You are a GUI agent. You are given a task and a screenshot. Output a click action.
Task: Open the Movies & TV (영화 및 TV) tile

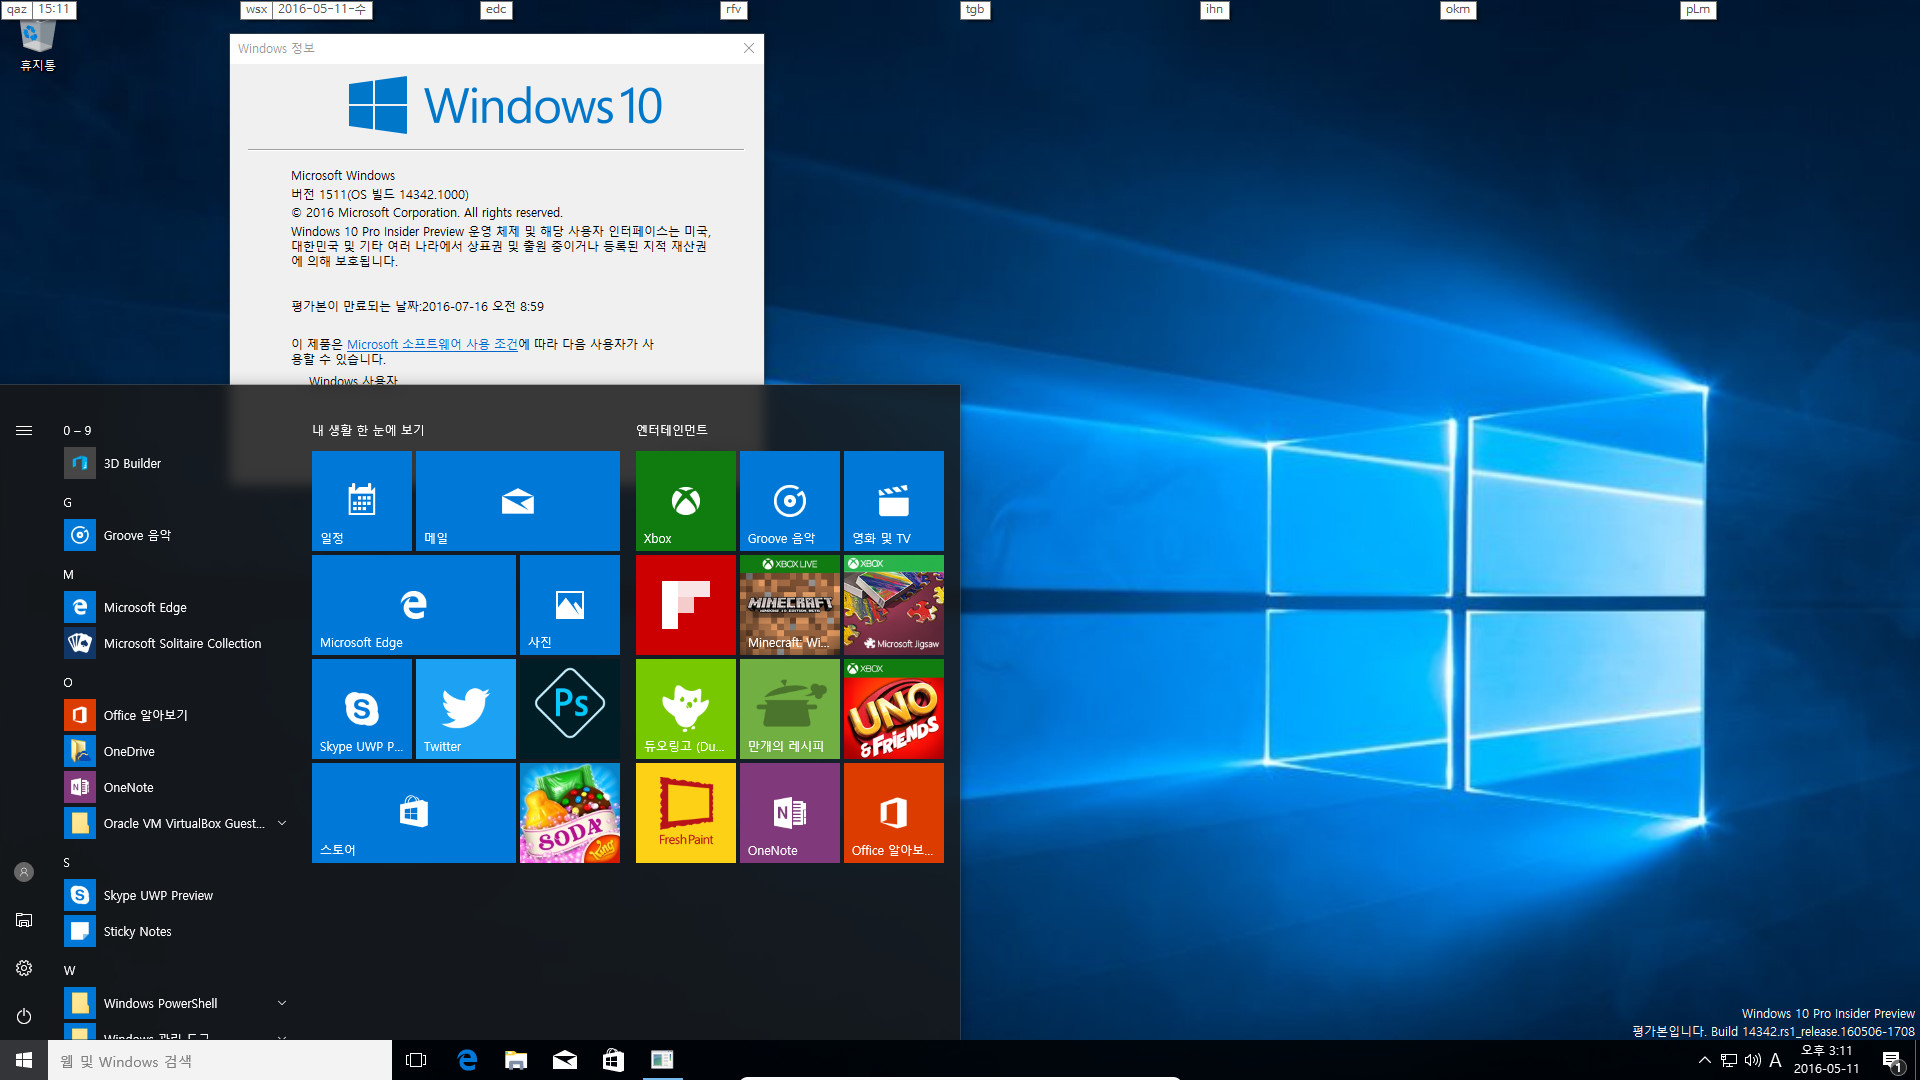[x=894, y=501]
